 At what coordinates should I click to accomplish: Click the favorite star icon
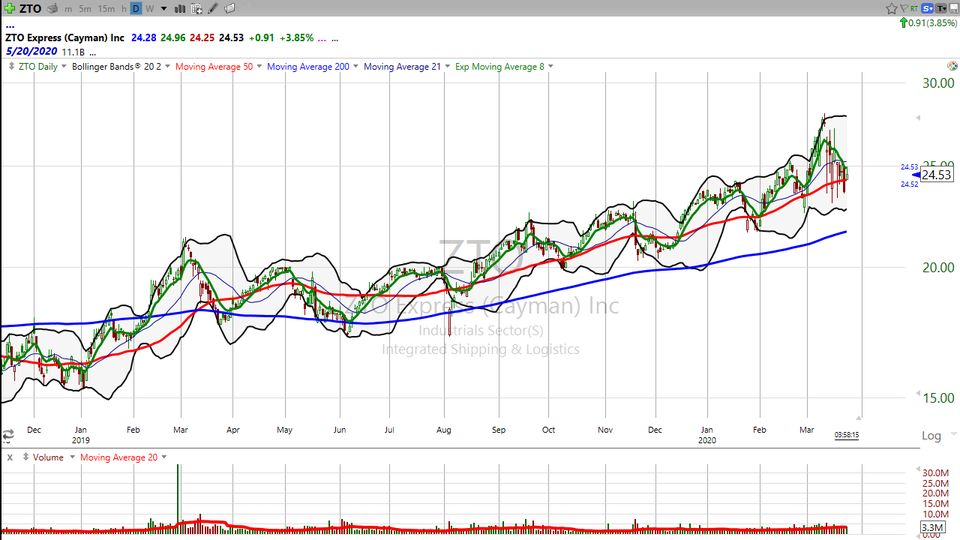pyautogui.click(x=891, y=9)
